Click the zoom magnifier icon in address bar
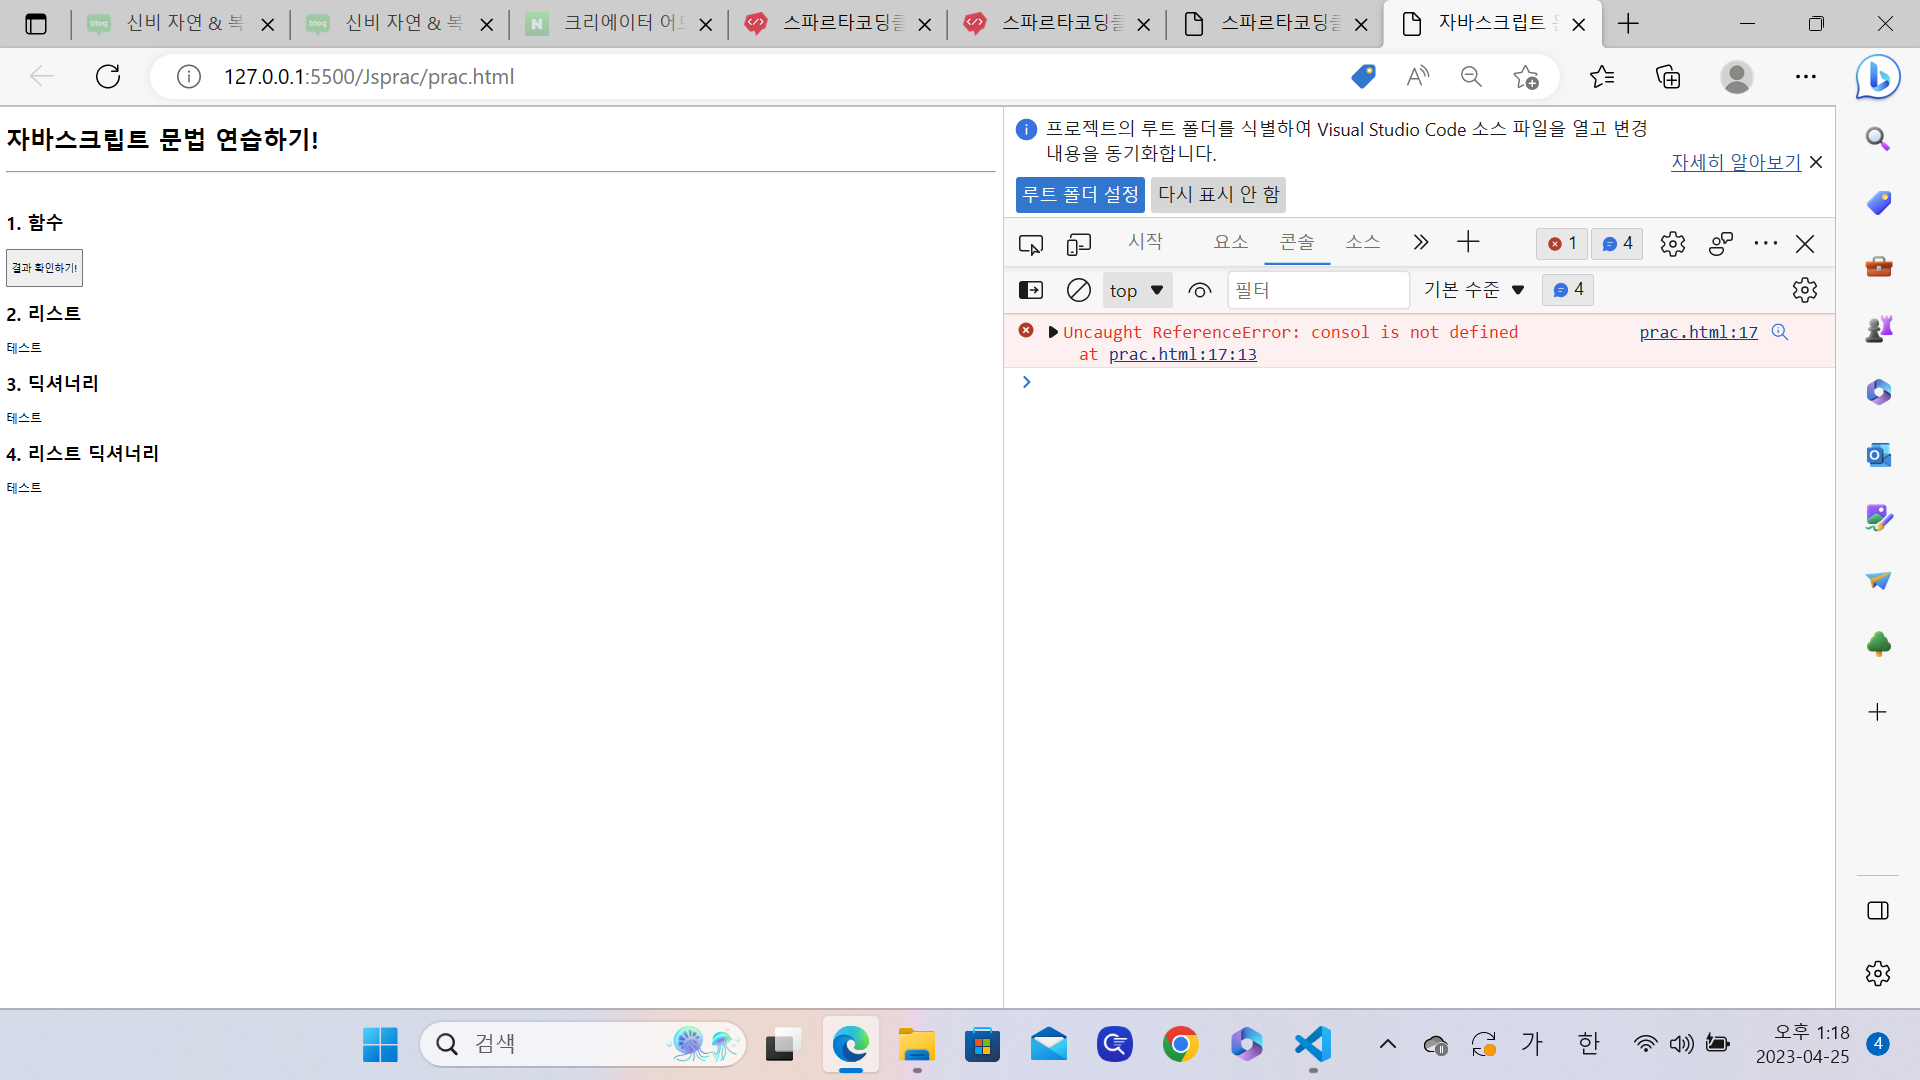The height and width of the screenshot is (1080, 1920). tap(1471, 77)
